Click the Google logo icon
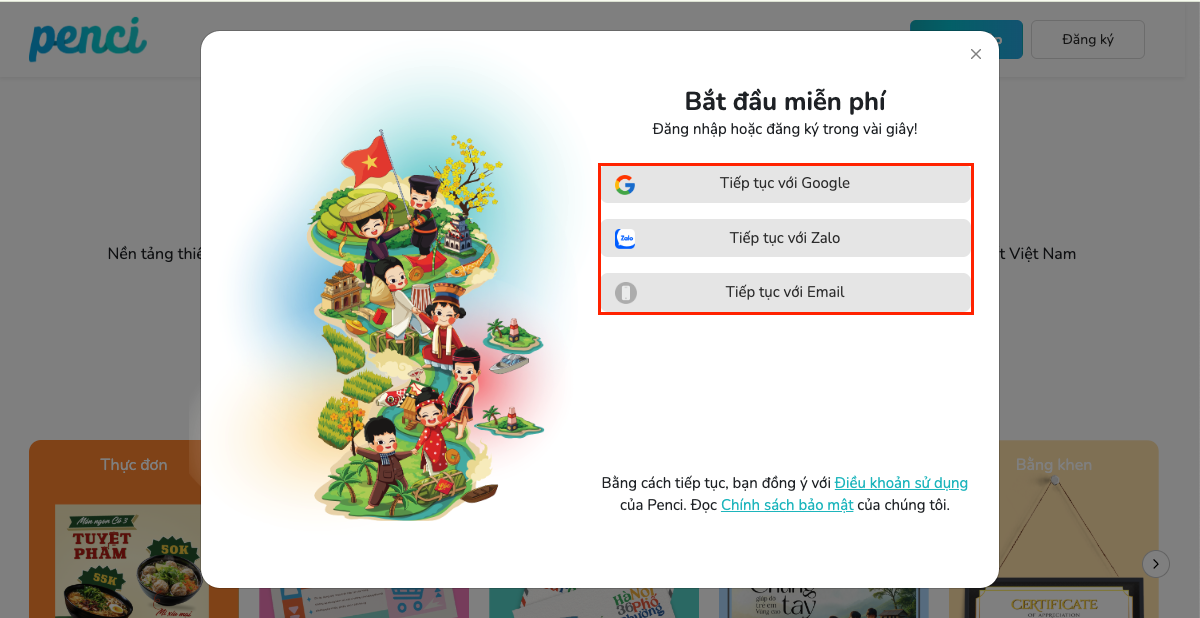Screen dimensions: 1200x618 (x=625, y=184)
